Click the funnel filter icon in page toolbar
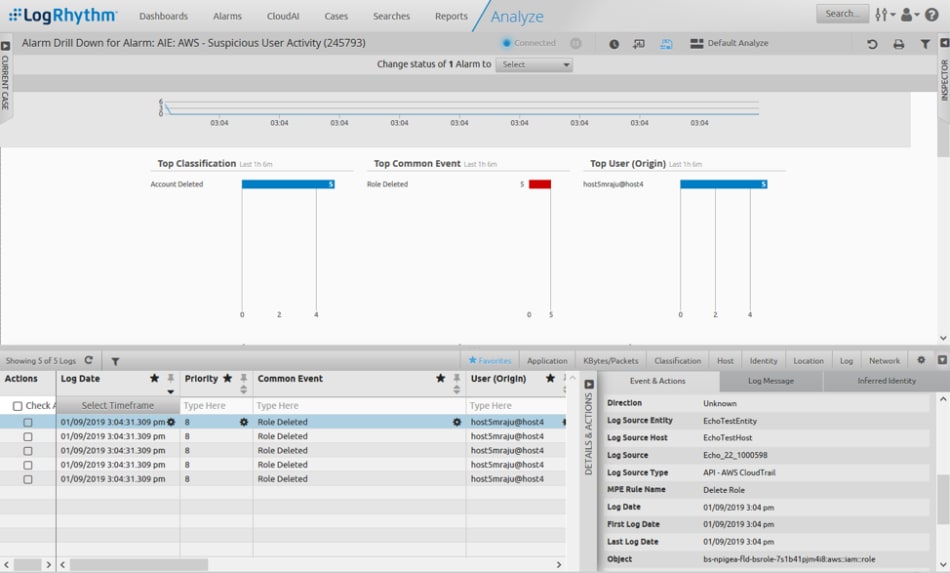The height and width of the screenshot is (573, 950). [925, 44]
